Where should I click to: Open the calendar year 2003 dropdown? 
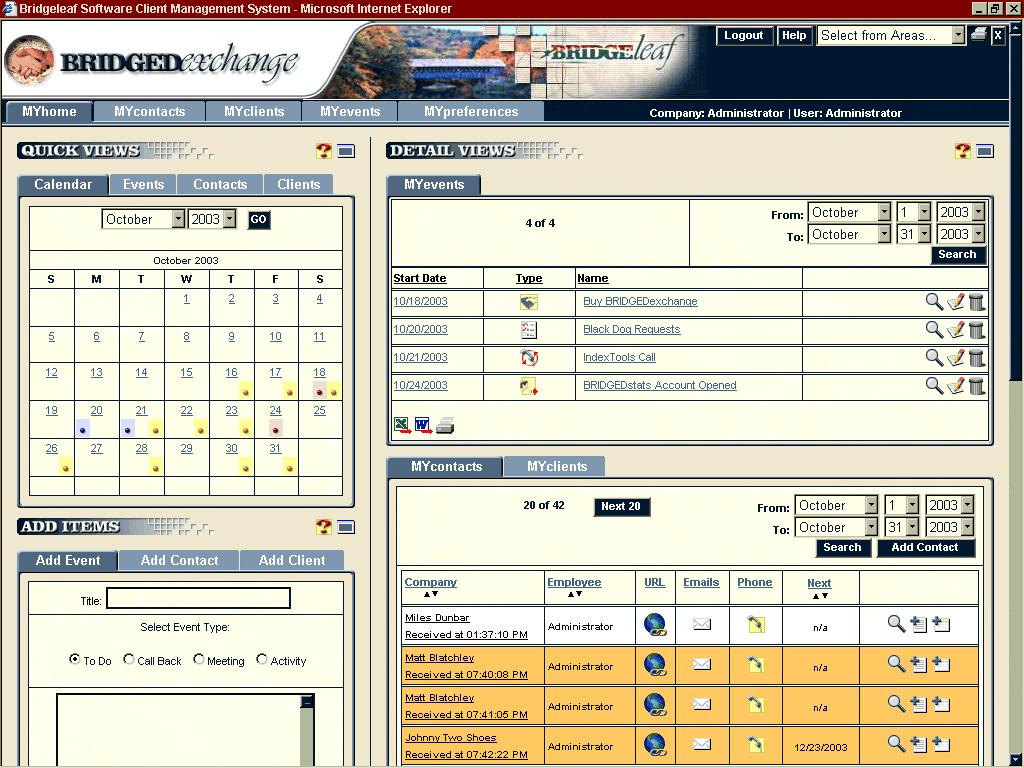(x=212, y=219)
